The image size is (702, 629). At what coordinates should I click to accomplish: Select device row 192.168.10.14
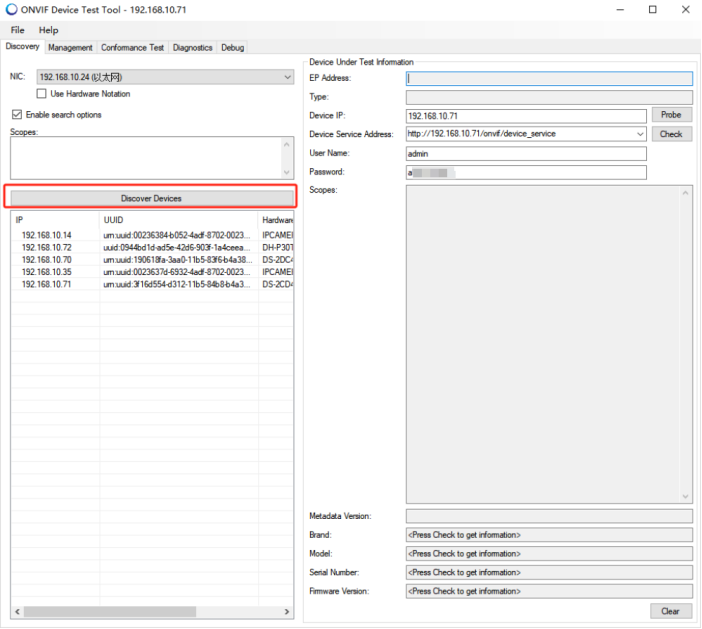(152, 235)
